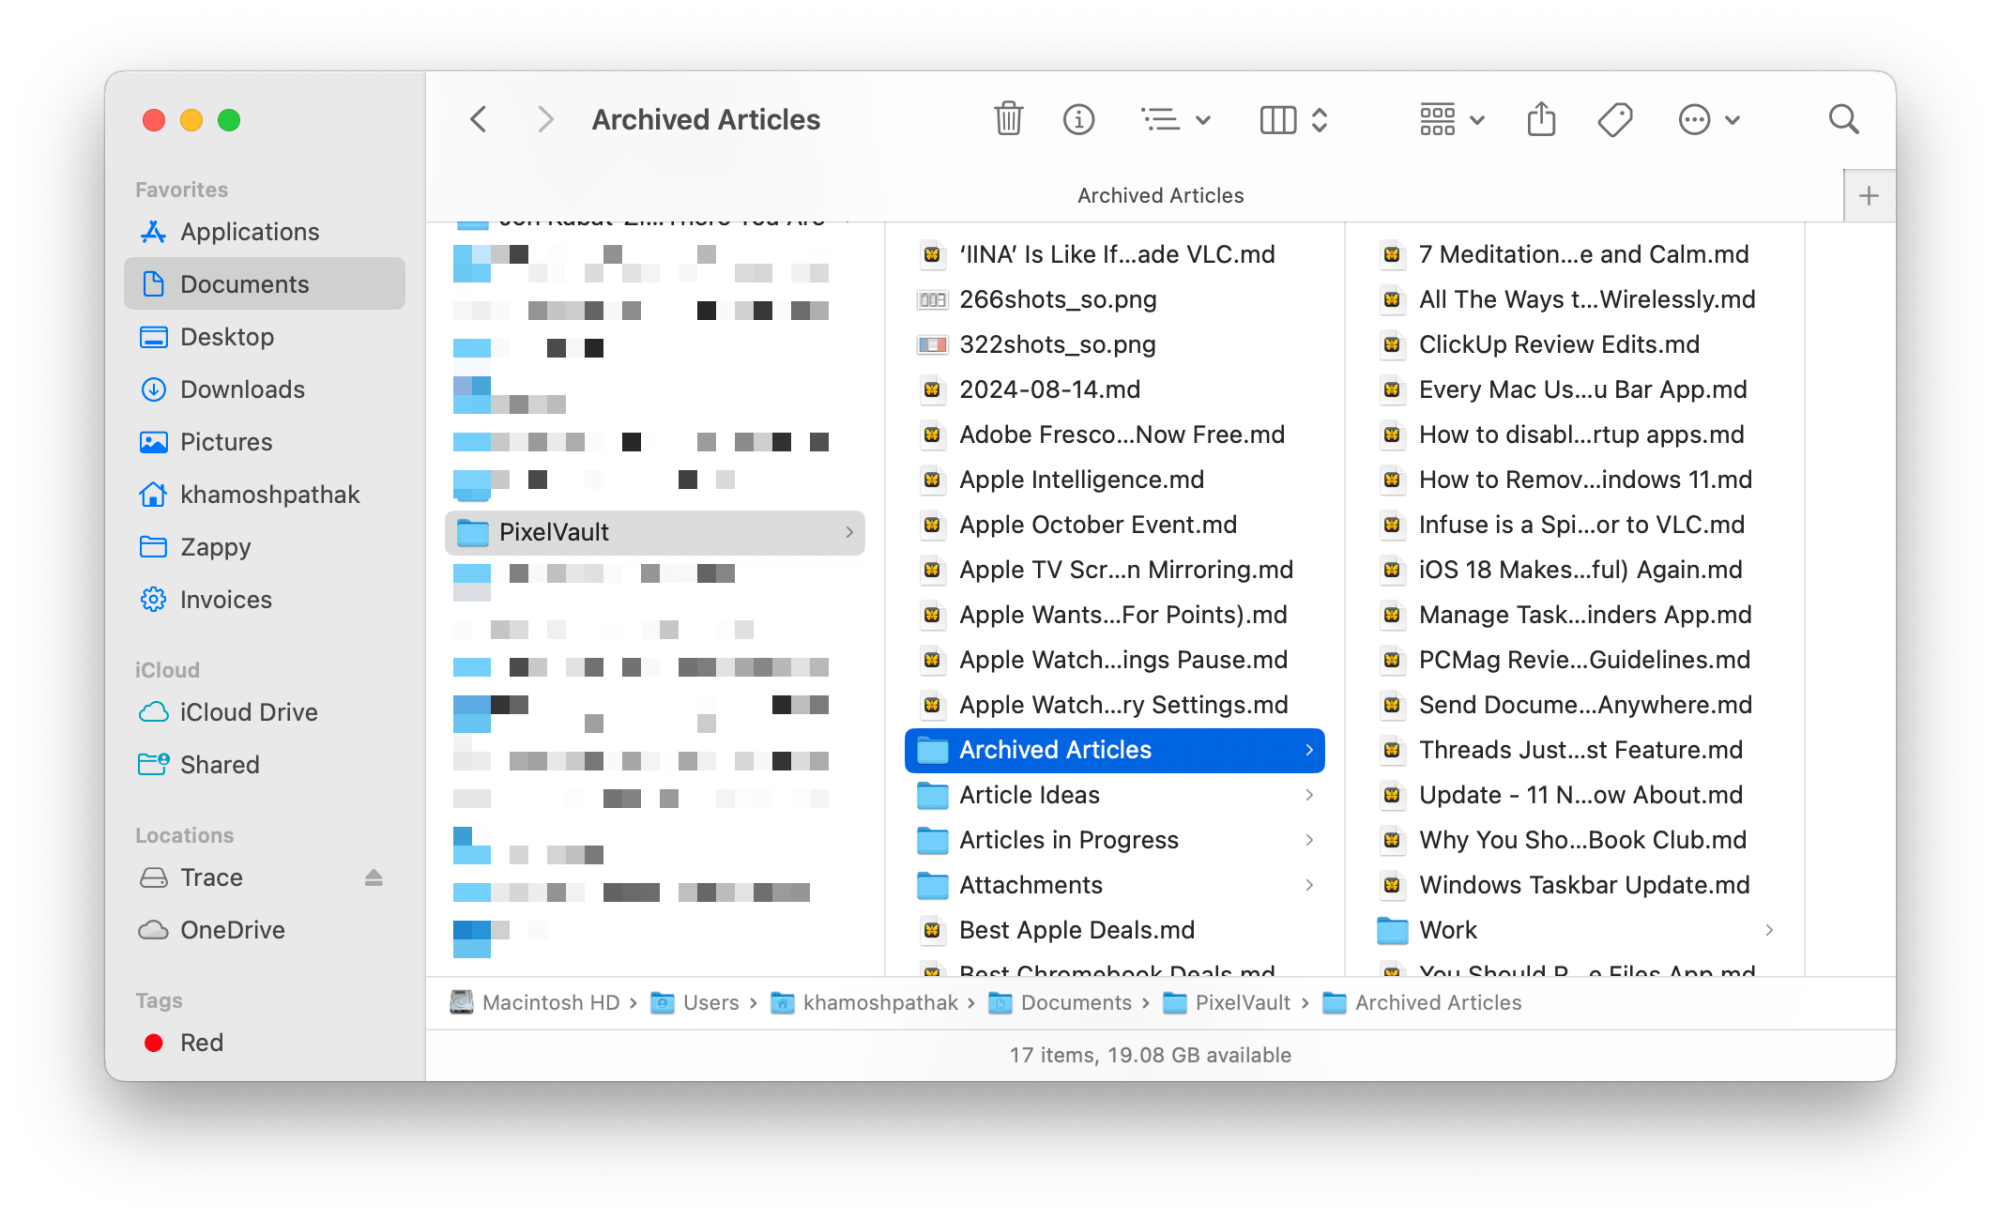Screen dimensions: 2000x1220
Task: Open the Search magnifier icon
Action: tap(1844, 120)
